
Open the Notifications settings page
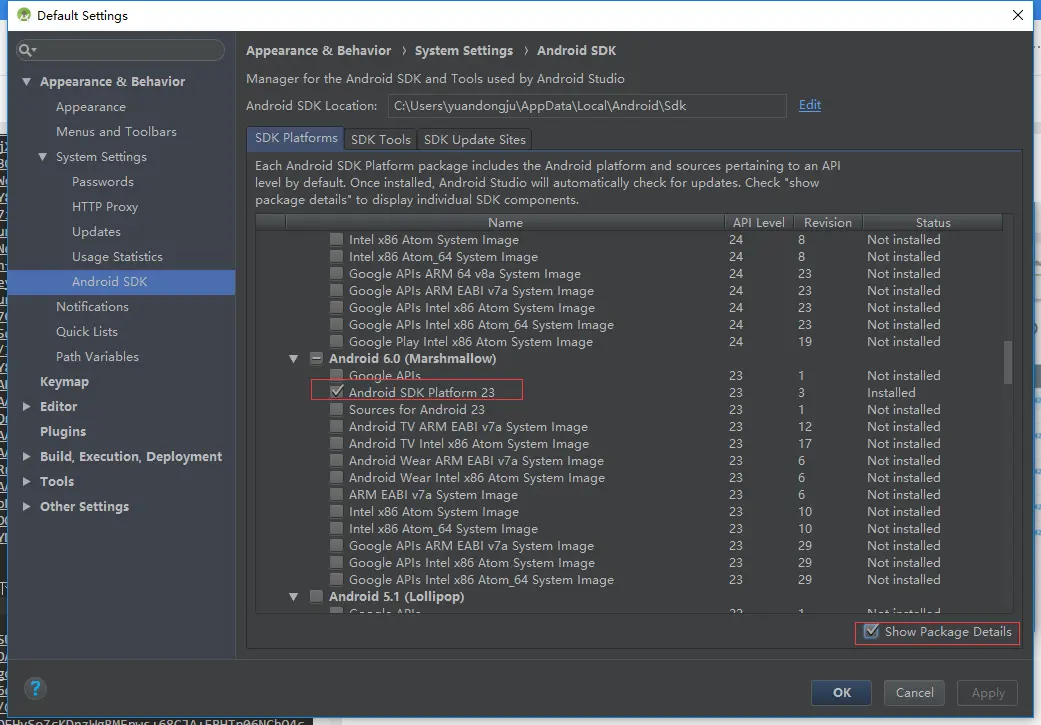92,307
